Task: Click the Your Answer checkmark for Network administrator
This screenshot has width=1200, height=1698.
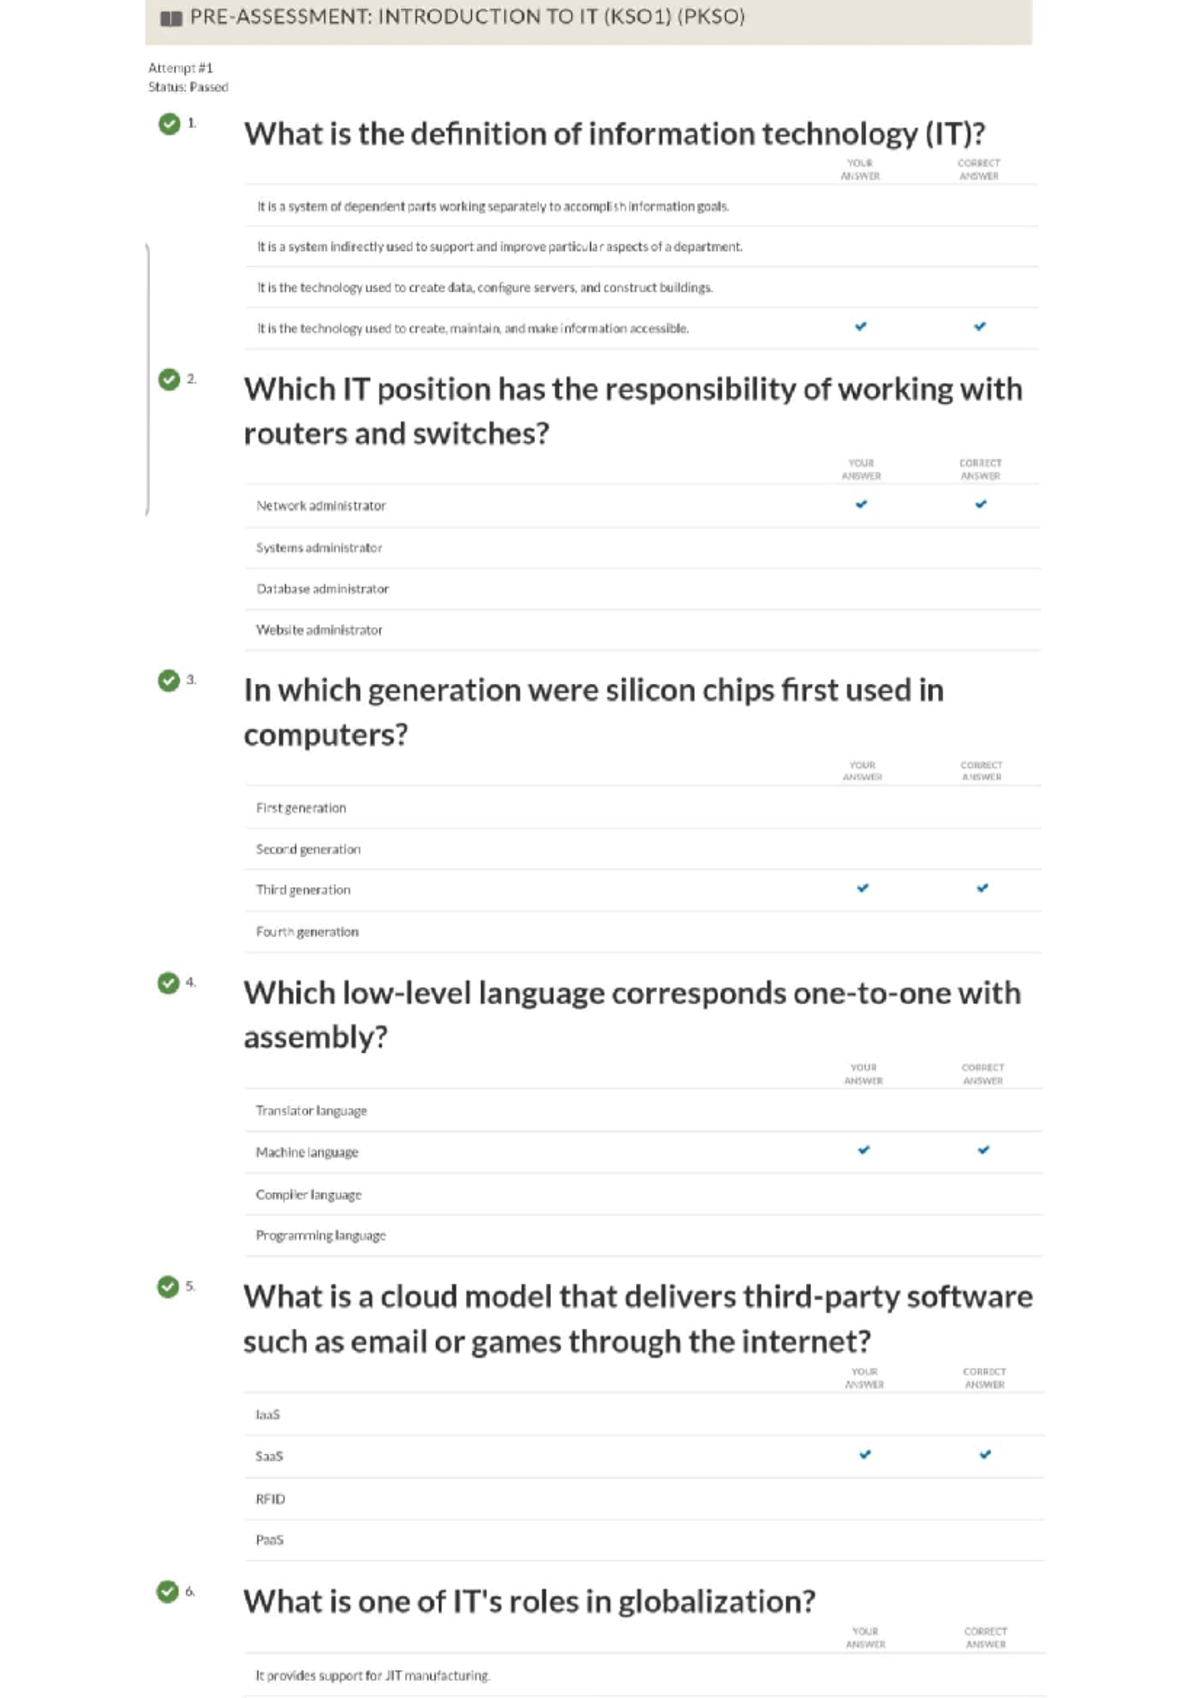Action: pos(861,504)
